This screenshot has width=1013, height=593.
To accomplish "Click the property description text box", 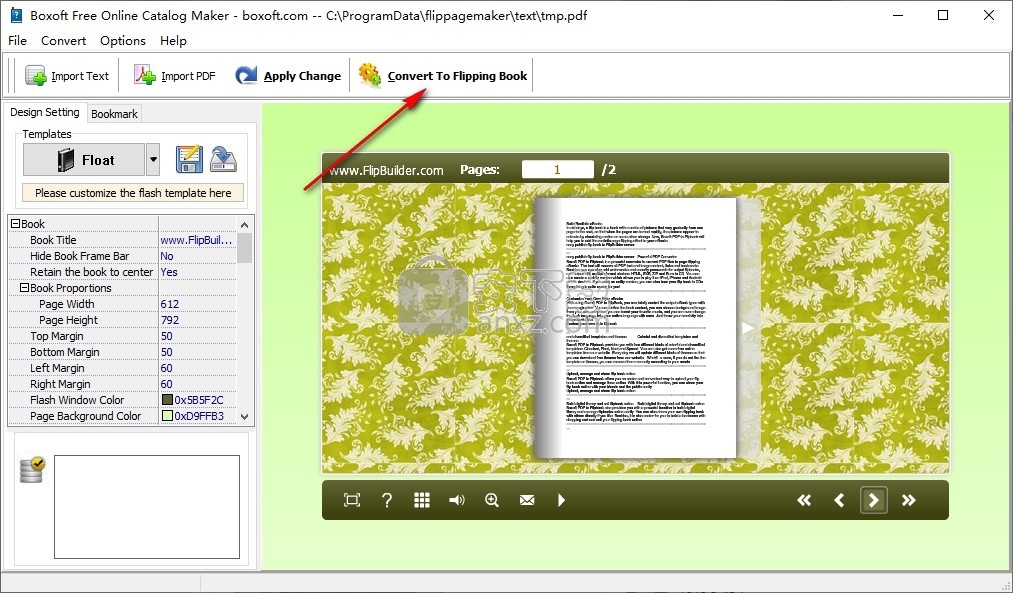I will pyautogui.click(x=147, y=506).
